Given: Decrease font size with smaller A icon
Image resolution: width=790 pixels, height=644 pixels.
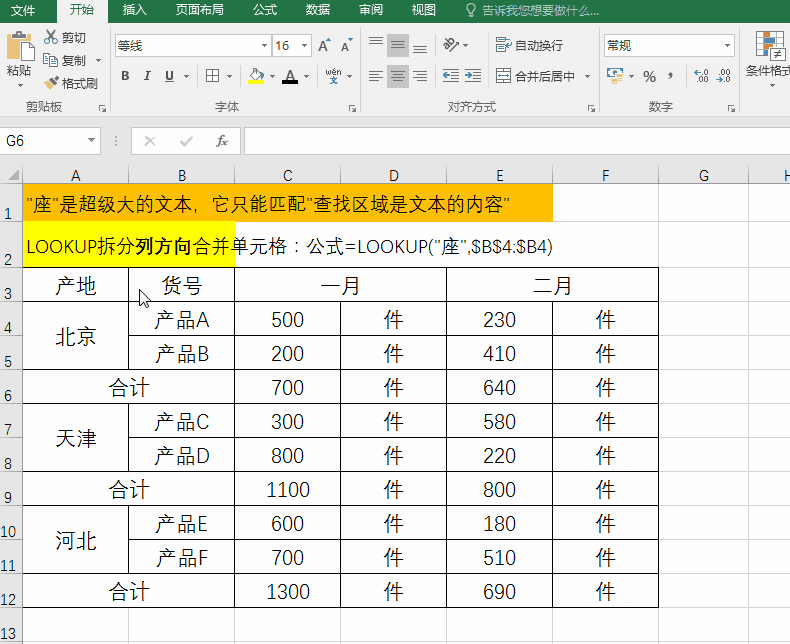Looking at the screenshot, I should coord(347,45).
